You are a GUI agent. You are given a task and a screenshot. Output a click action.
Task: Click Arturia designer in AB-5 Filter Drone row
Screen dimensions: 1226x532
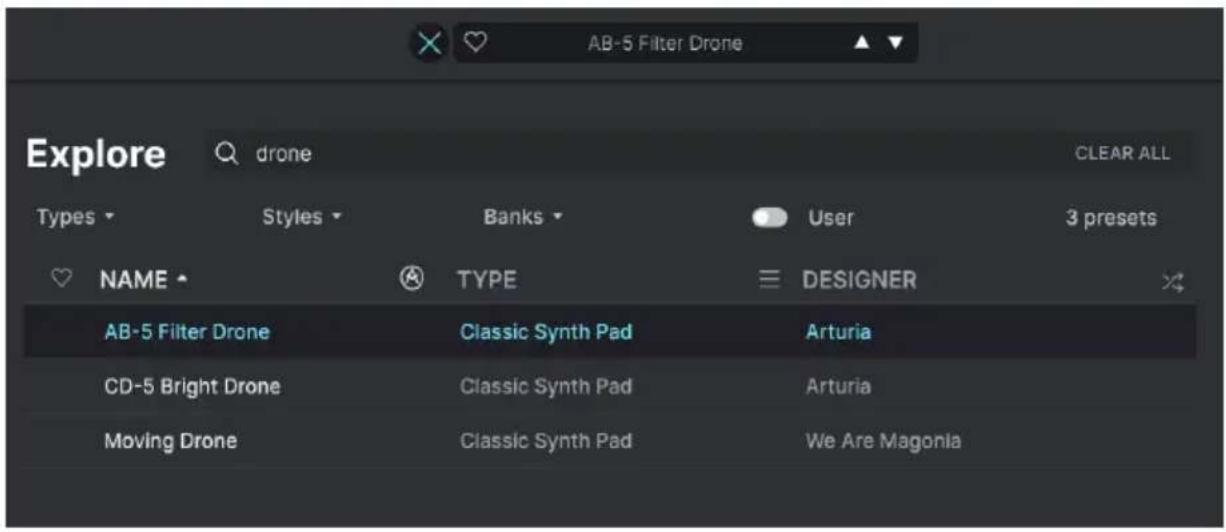838,332
